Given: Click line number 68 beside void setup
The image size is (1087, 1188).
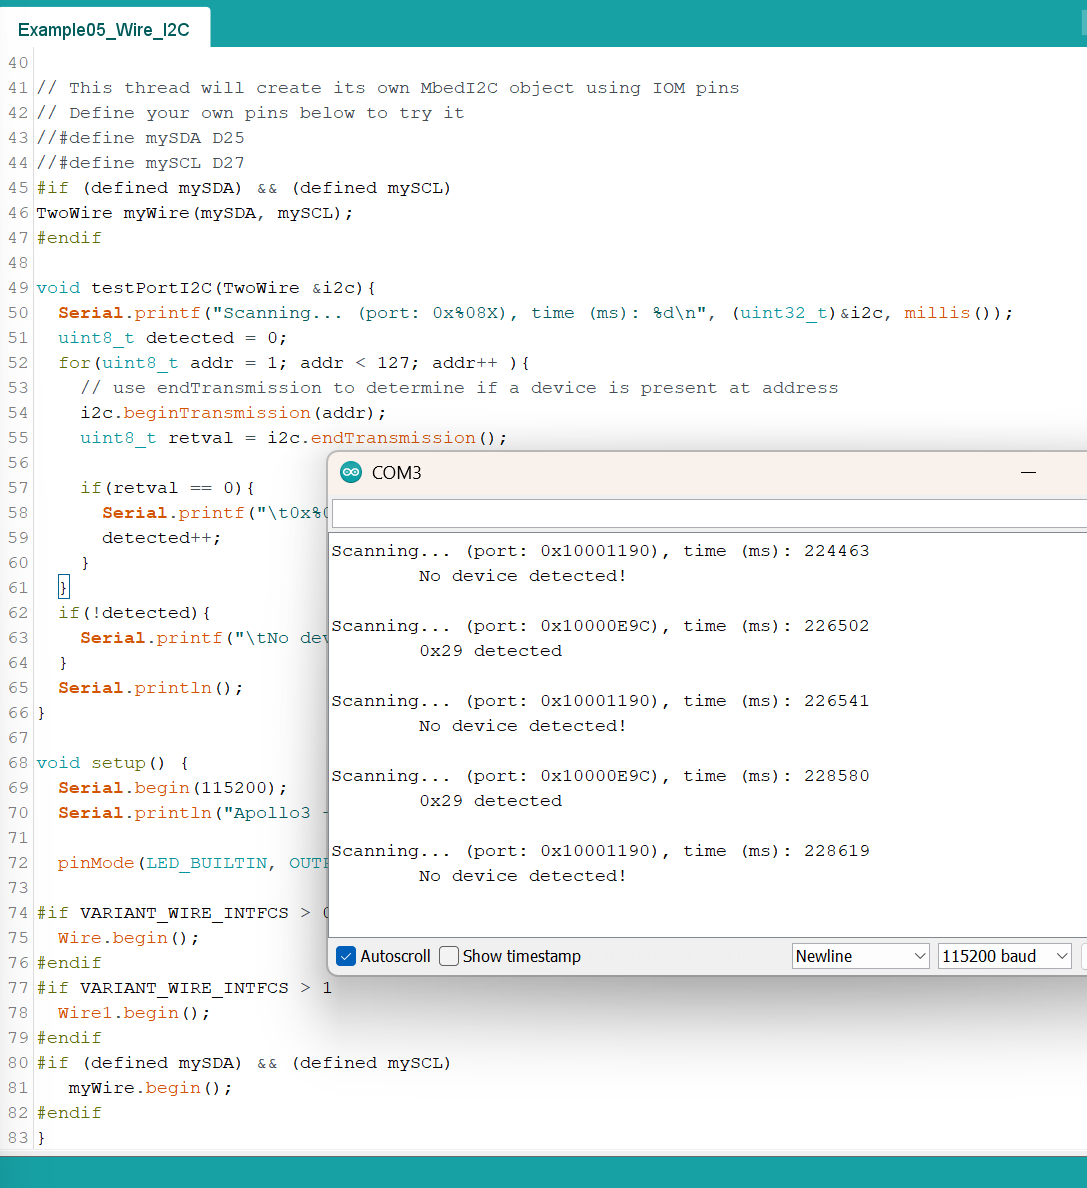Looking at the screenshot, I should click(x=18, y=763).
